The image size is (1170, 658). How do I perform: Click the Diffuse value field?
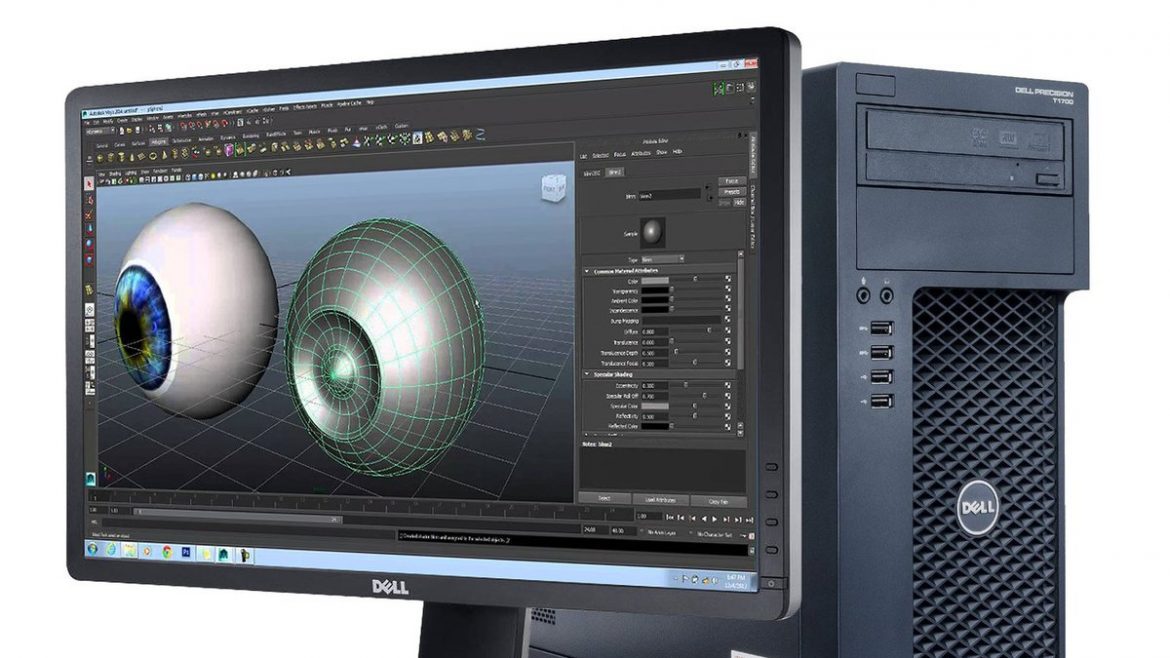pos(654,331)
